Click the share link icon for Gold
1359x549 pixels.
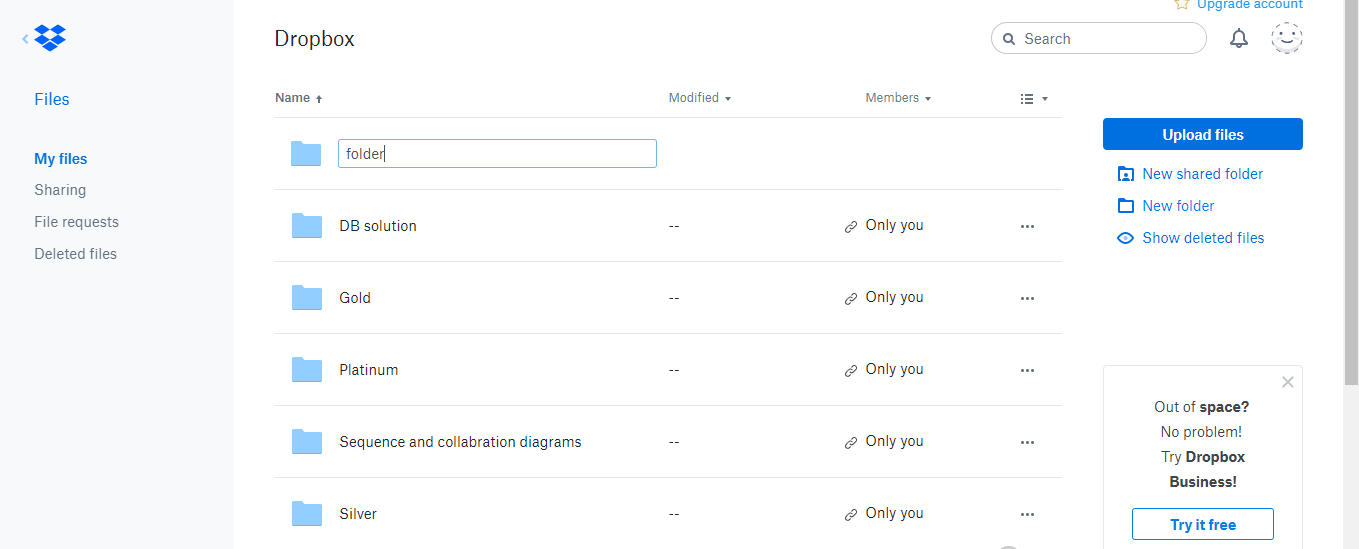coord(851,299)
